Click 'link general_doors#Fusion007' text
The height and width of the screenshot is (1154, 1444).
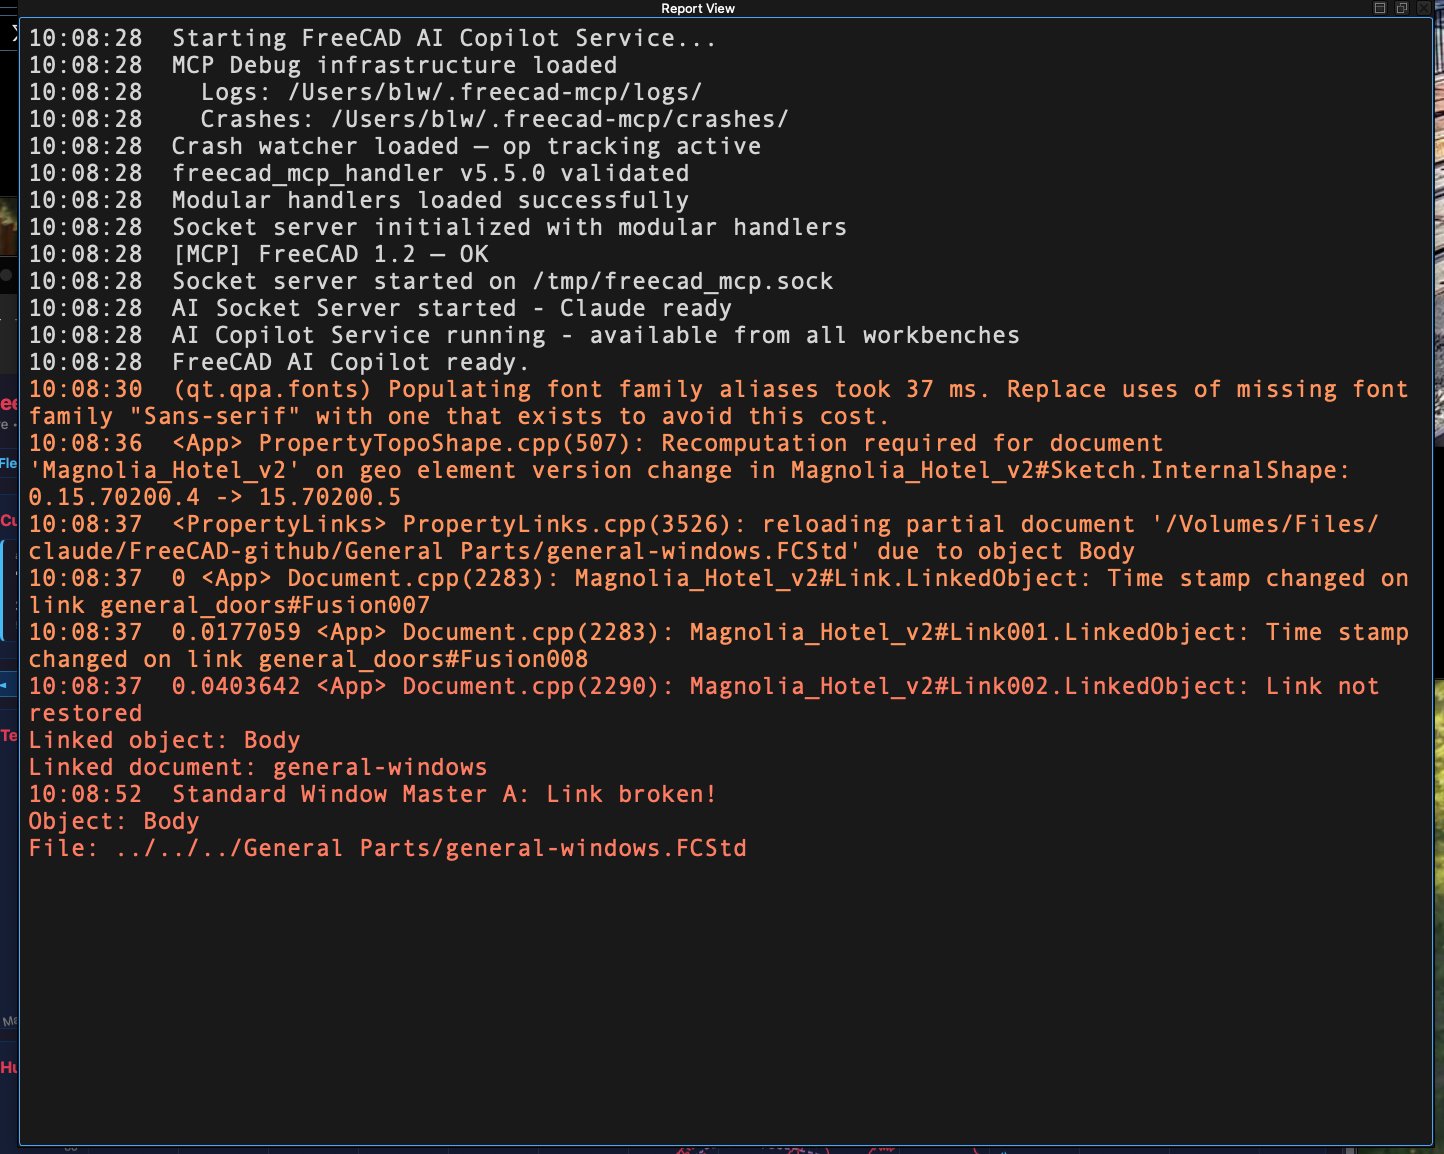[229, 605]
